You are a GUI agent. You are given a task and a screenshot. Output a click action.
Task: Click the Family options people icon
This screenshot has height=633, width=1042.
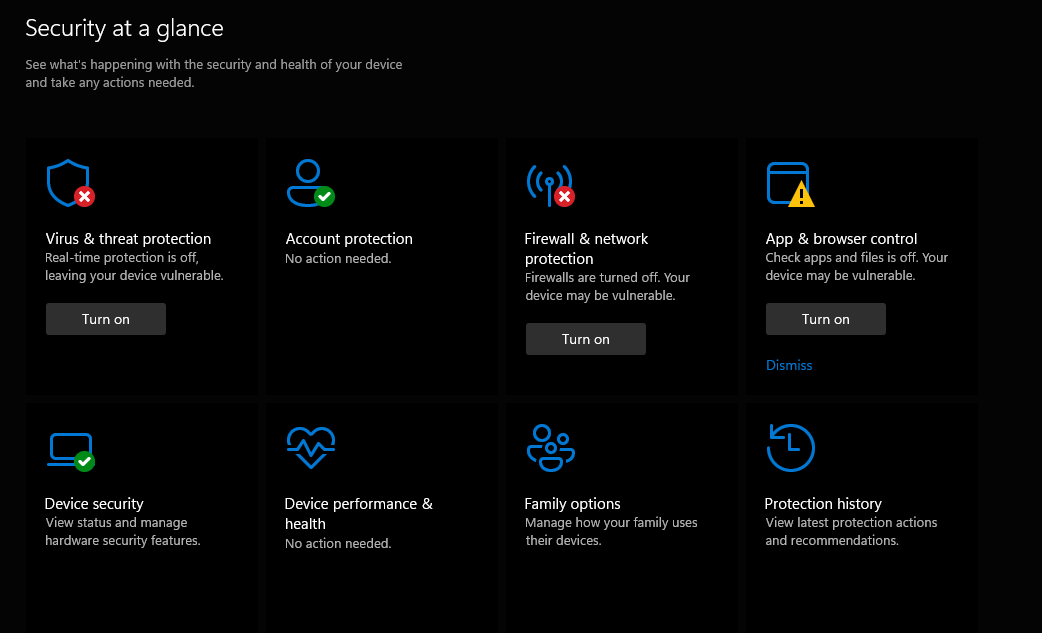[x=549, y=448]
